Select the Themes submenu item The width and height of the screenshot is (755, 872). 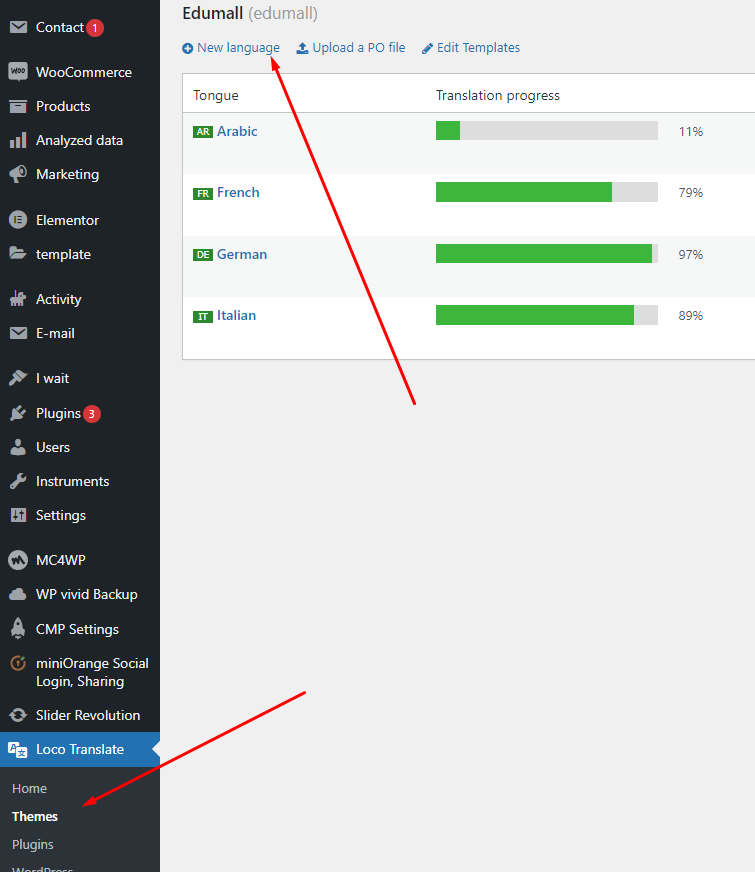[x=35, y=816]
